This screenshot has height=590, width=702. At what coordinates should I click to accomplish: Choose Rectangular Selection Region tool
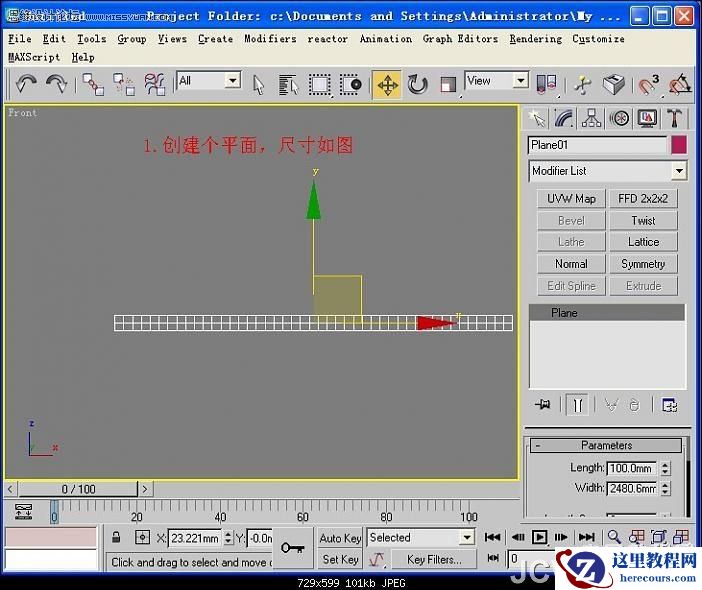[x=320, y=84]
